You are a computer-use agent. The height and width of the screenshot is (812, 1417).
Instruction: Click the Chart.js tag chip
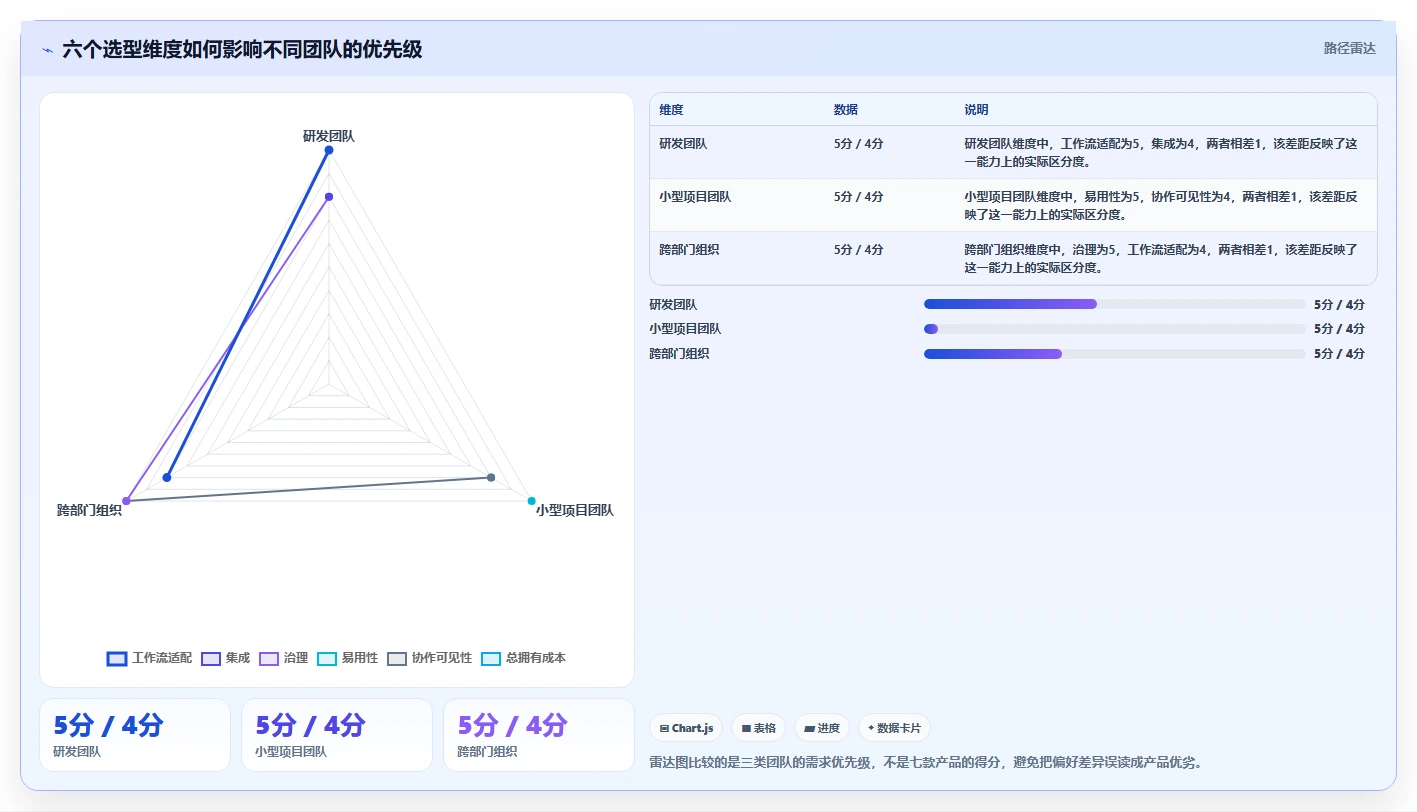pos(686,728)
